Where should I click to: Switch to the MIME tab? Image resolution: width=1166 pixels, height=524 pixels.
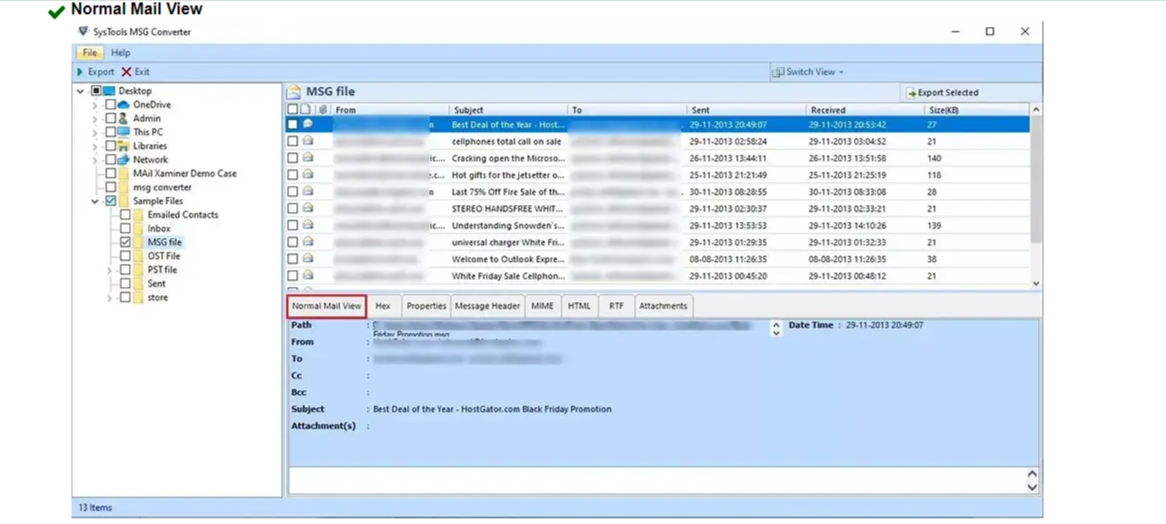[542, 305]
